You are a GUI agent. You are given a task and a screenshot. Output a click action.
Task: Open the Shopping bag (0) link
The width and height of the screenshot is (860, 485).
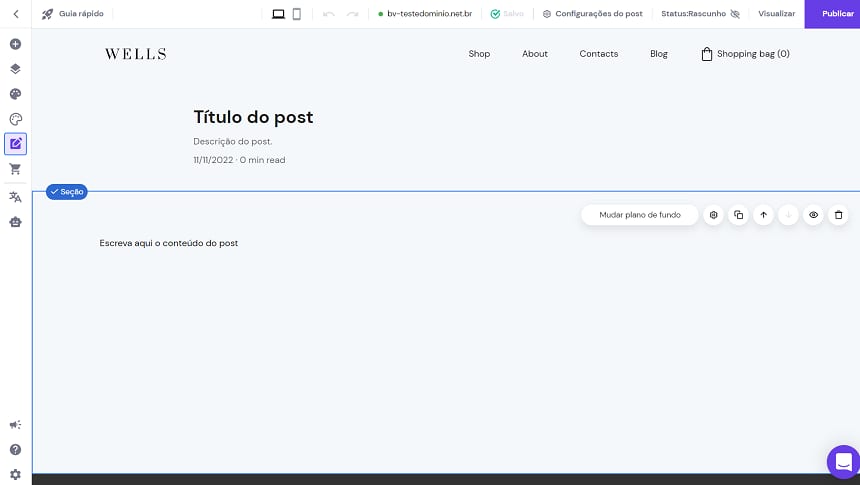click(x=745, y=54)
